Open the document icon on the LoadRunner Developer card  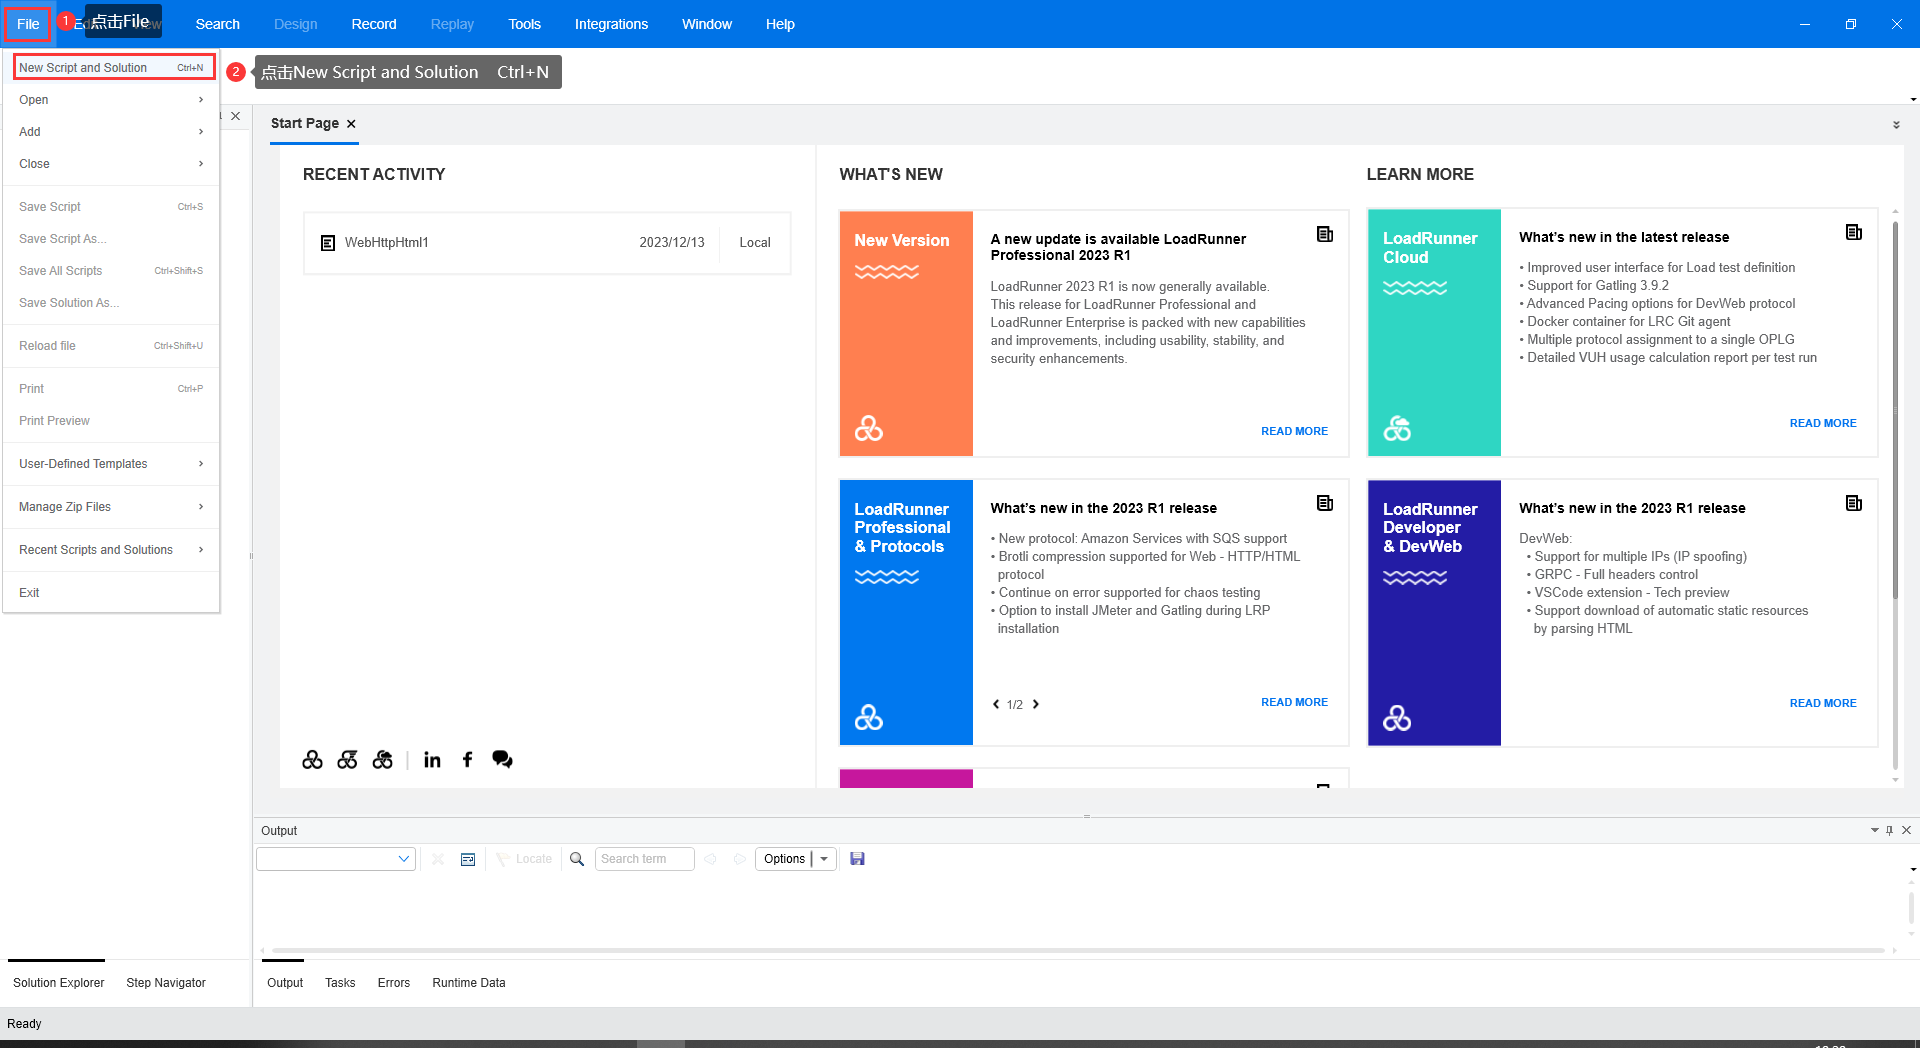click(x=1854, y=503)
